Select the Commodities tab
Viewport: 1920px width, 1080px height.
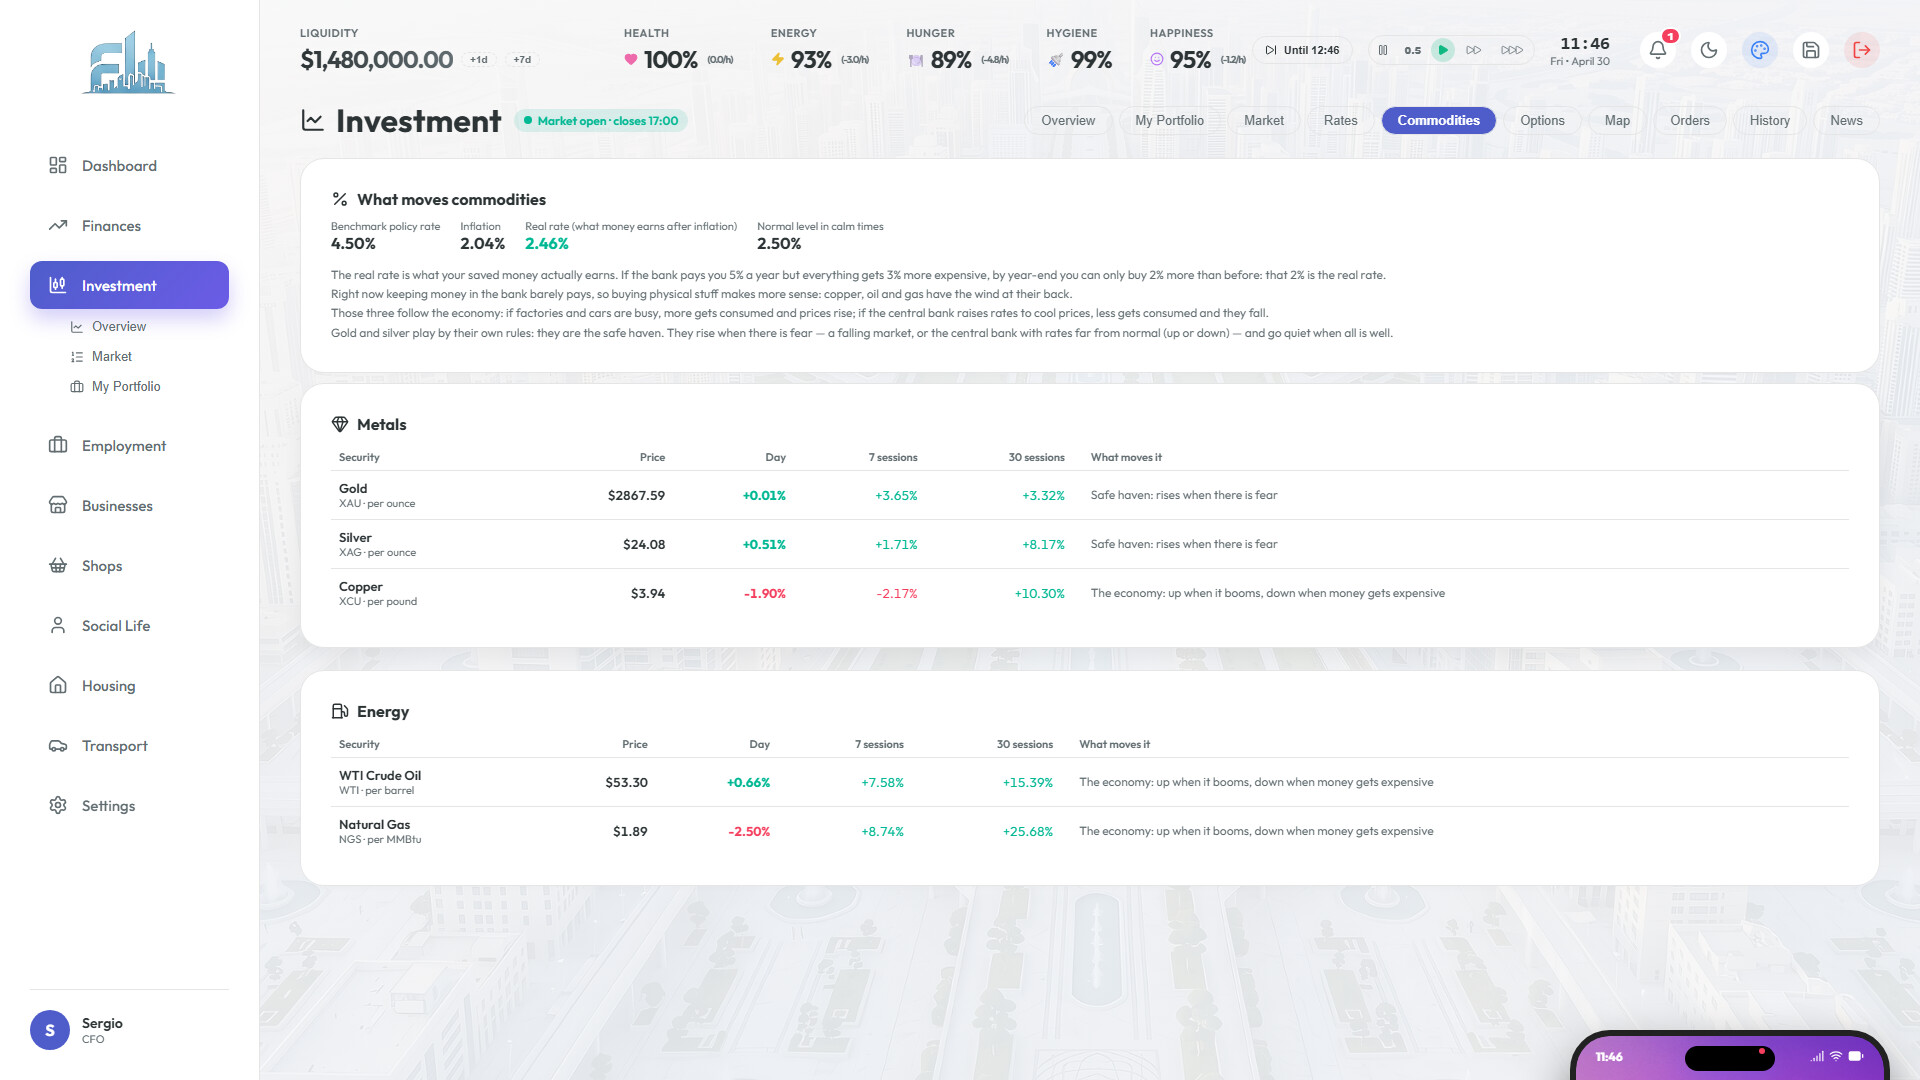click(x=1438, y=121)
